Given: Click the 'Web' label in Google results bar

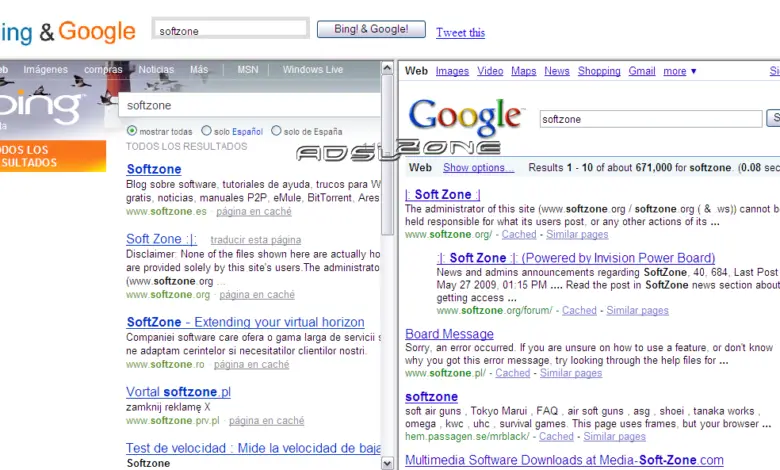Looking at the screenshot, I should coord(420,168).
